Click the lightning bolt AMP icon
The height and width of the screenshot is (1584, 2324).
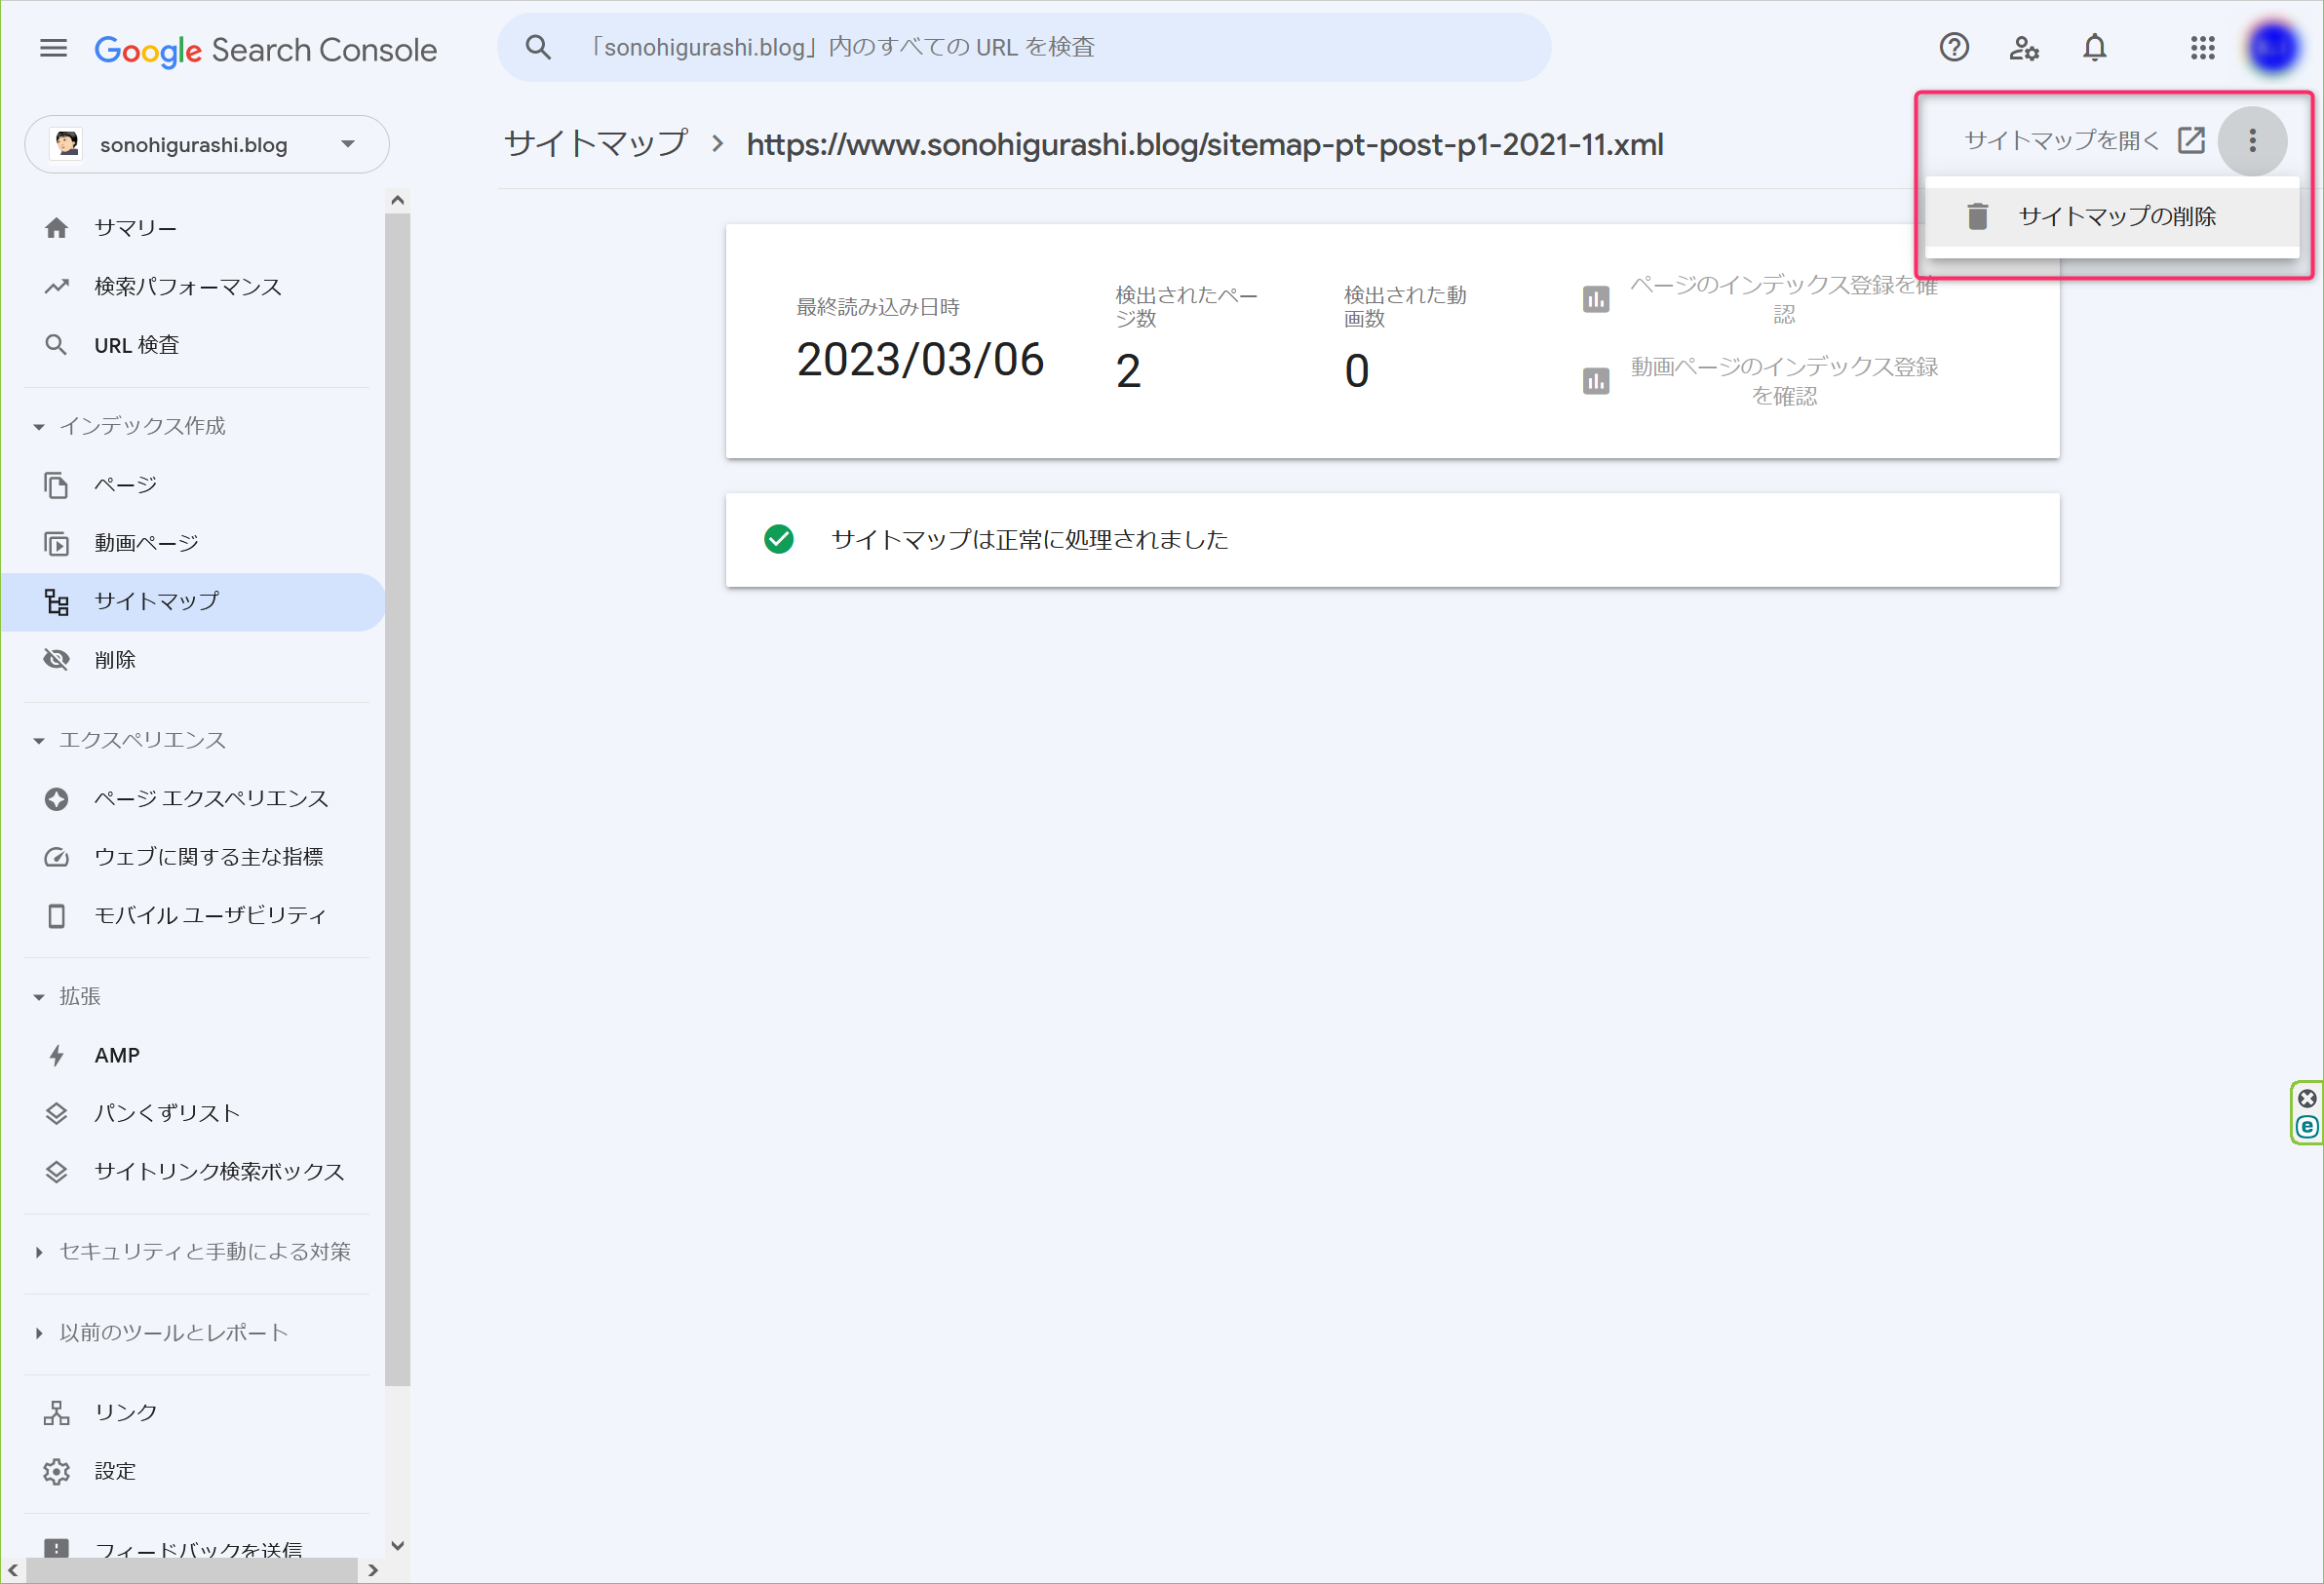(56, 1056)
